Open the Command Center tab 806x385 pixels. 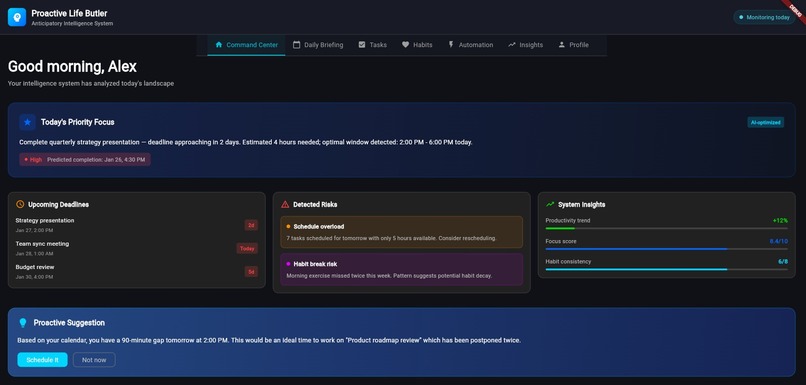click(246, 45)
